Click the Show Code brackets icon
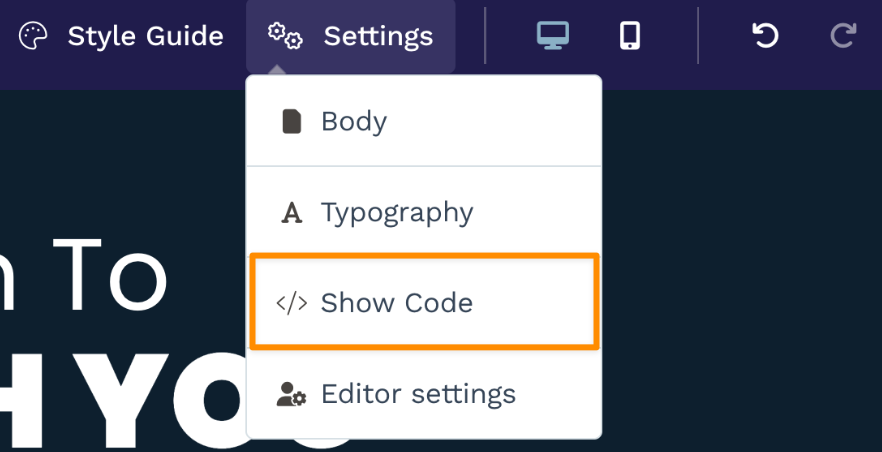The image size is (882, 452). [291, 303]
